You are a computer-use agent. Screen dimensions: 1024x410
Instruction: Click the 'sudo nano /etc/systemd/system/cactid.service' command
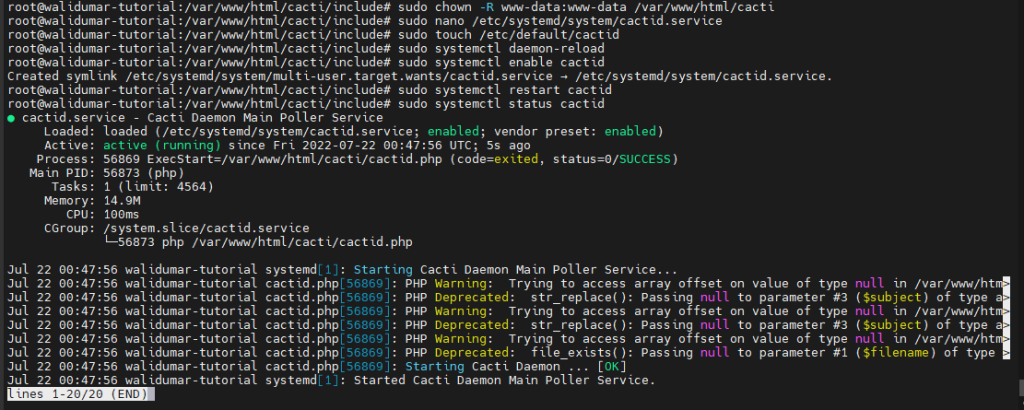click(x=560, y=21)
